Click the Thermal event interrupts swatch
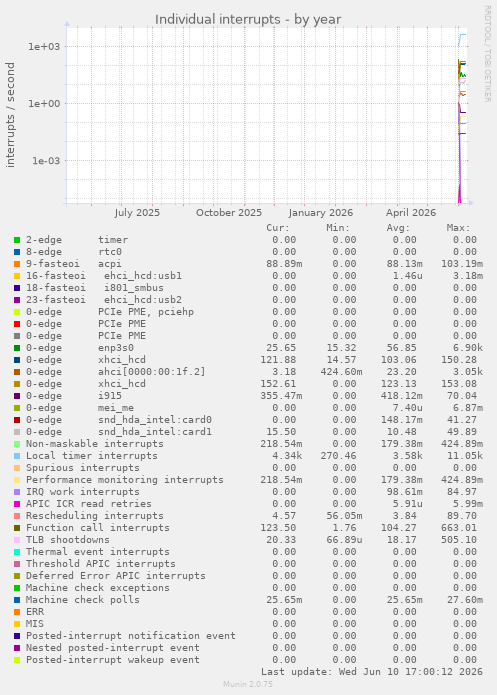 click(x=17, y=552)
